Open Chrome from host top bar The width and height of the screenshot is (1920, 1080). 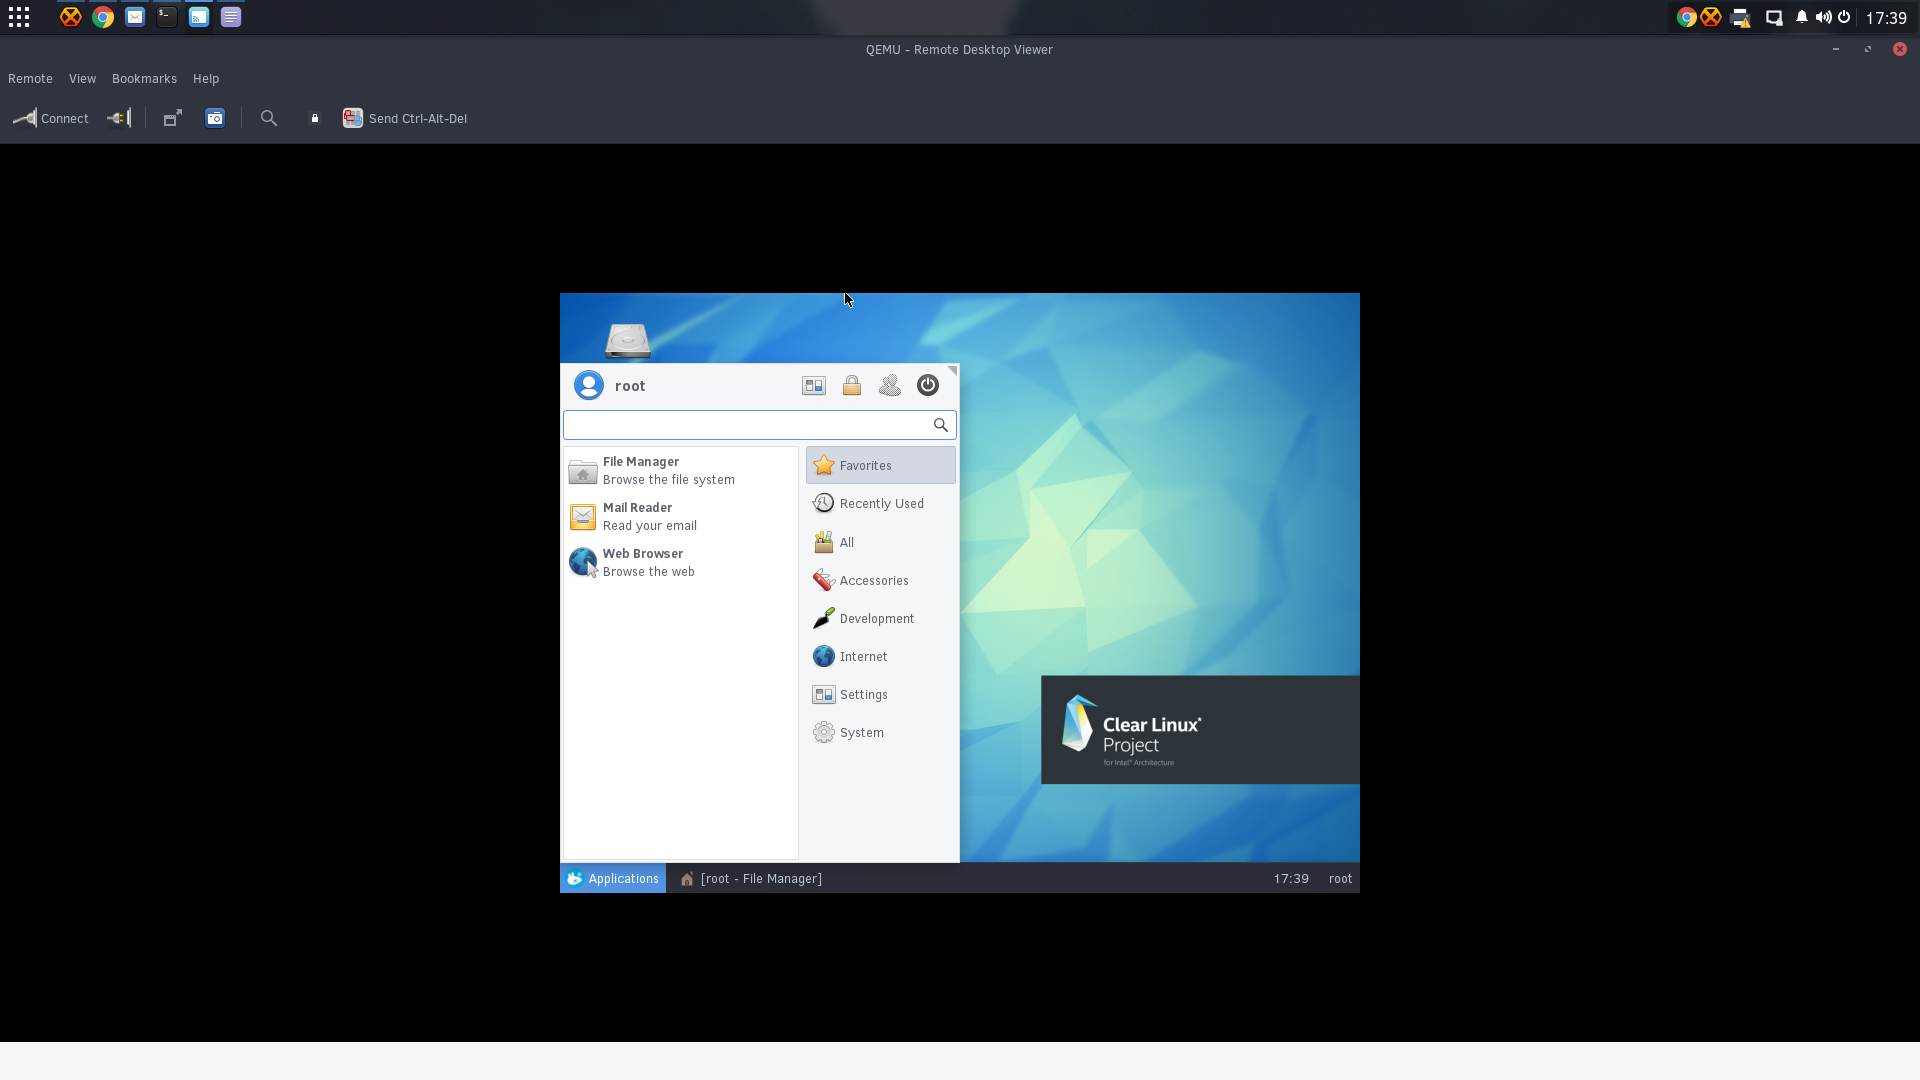103,17
